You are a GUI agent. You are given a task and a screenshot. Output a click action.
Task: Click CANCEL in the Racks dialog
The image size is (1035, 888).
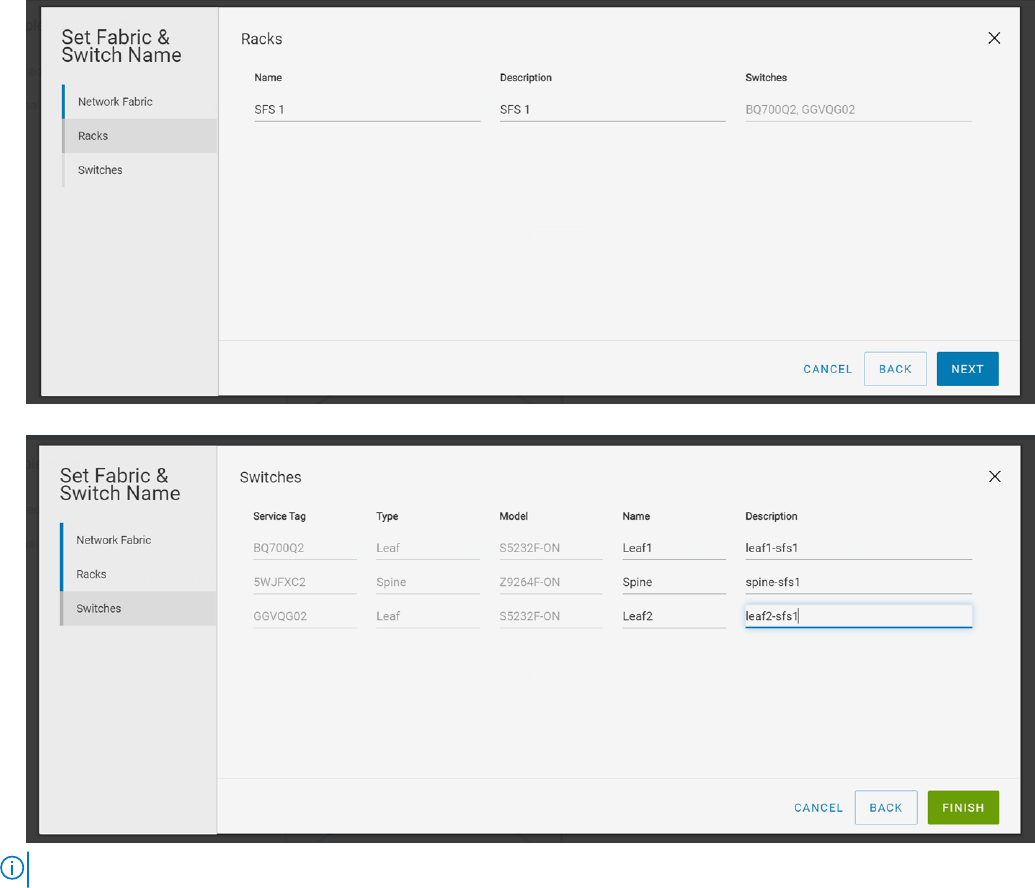click(x=827, y=369)
